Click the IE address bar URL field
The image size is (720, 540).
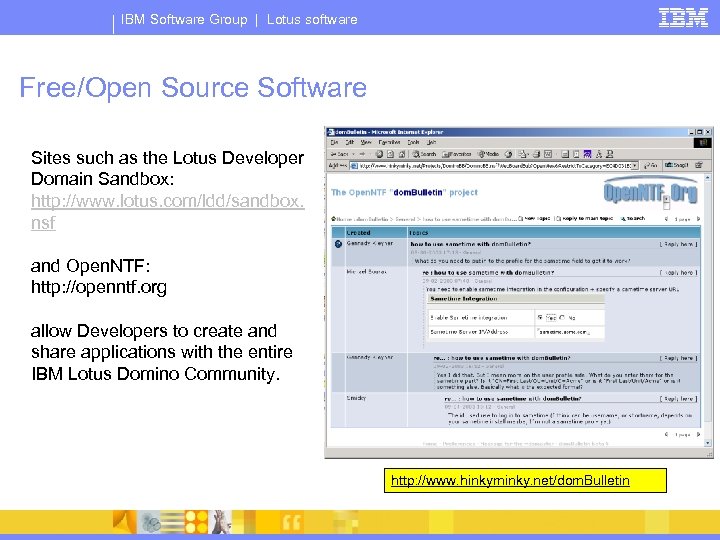(x=494, y=165)
